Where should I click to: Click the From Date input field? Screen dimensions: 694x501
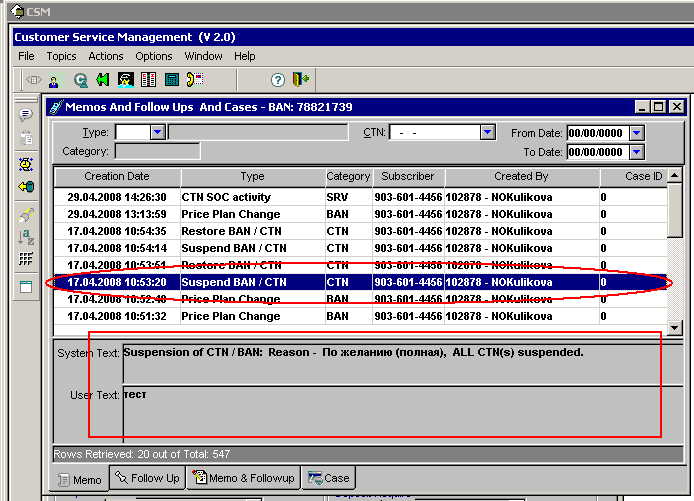pos(598,133)
